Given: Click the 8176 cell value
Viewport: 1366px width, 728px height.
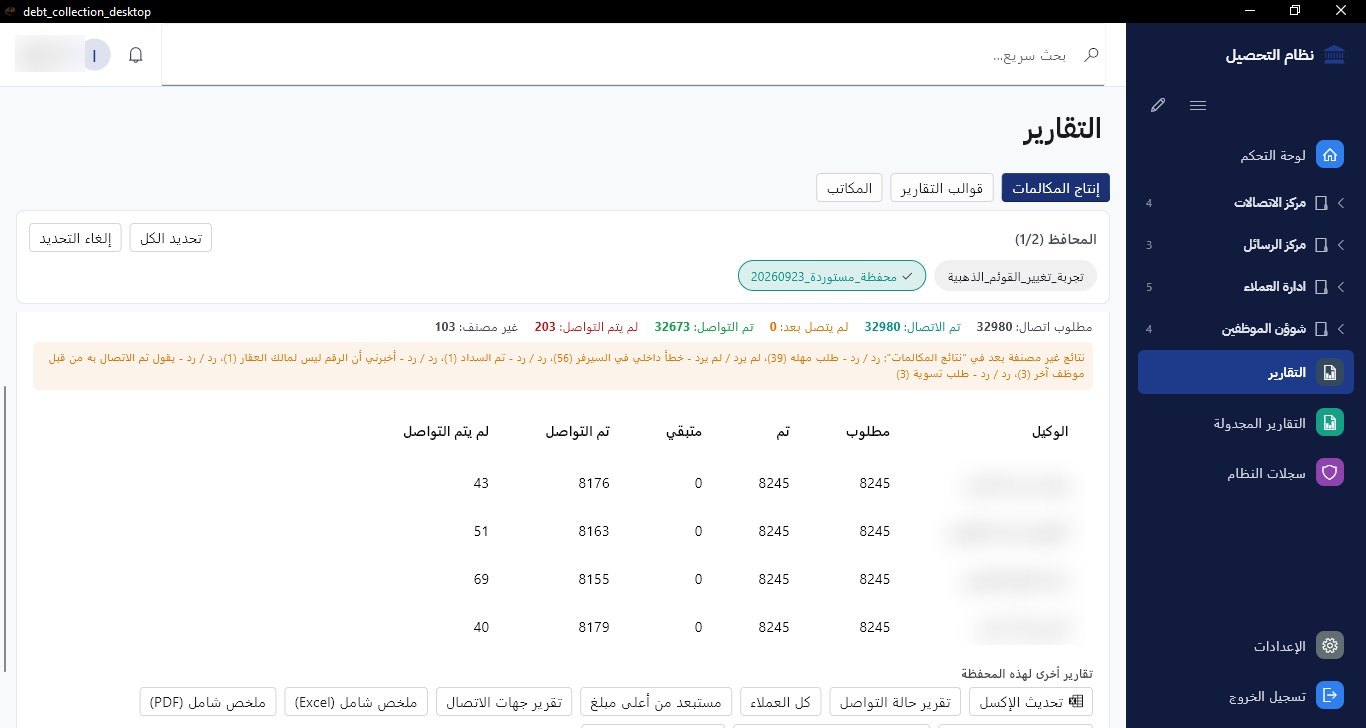Looking at the screenshot, I should coord(594,483).
